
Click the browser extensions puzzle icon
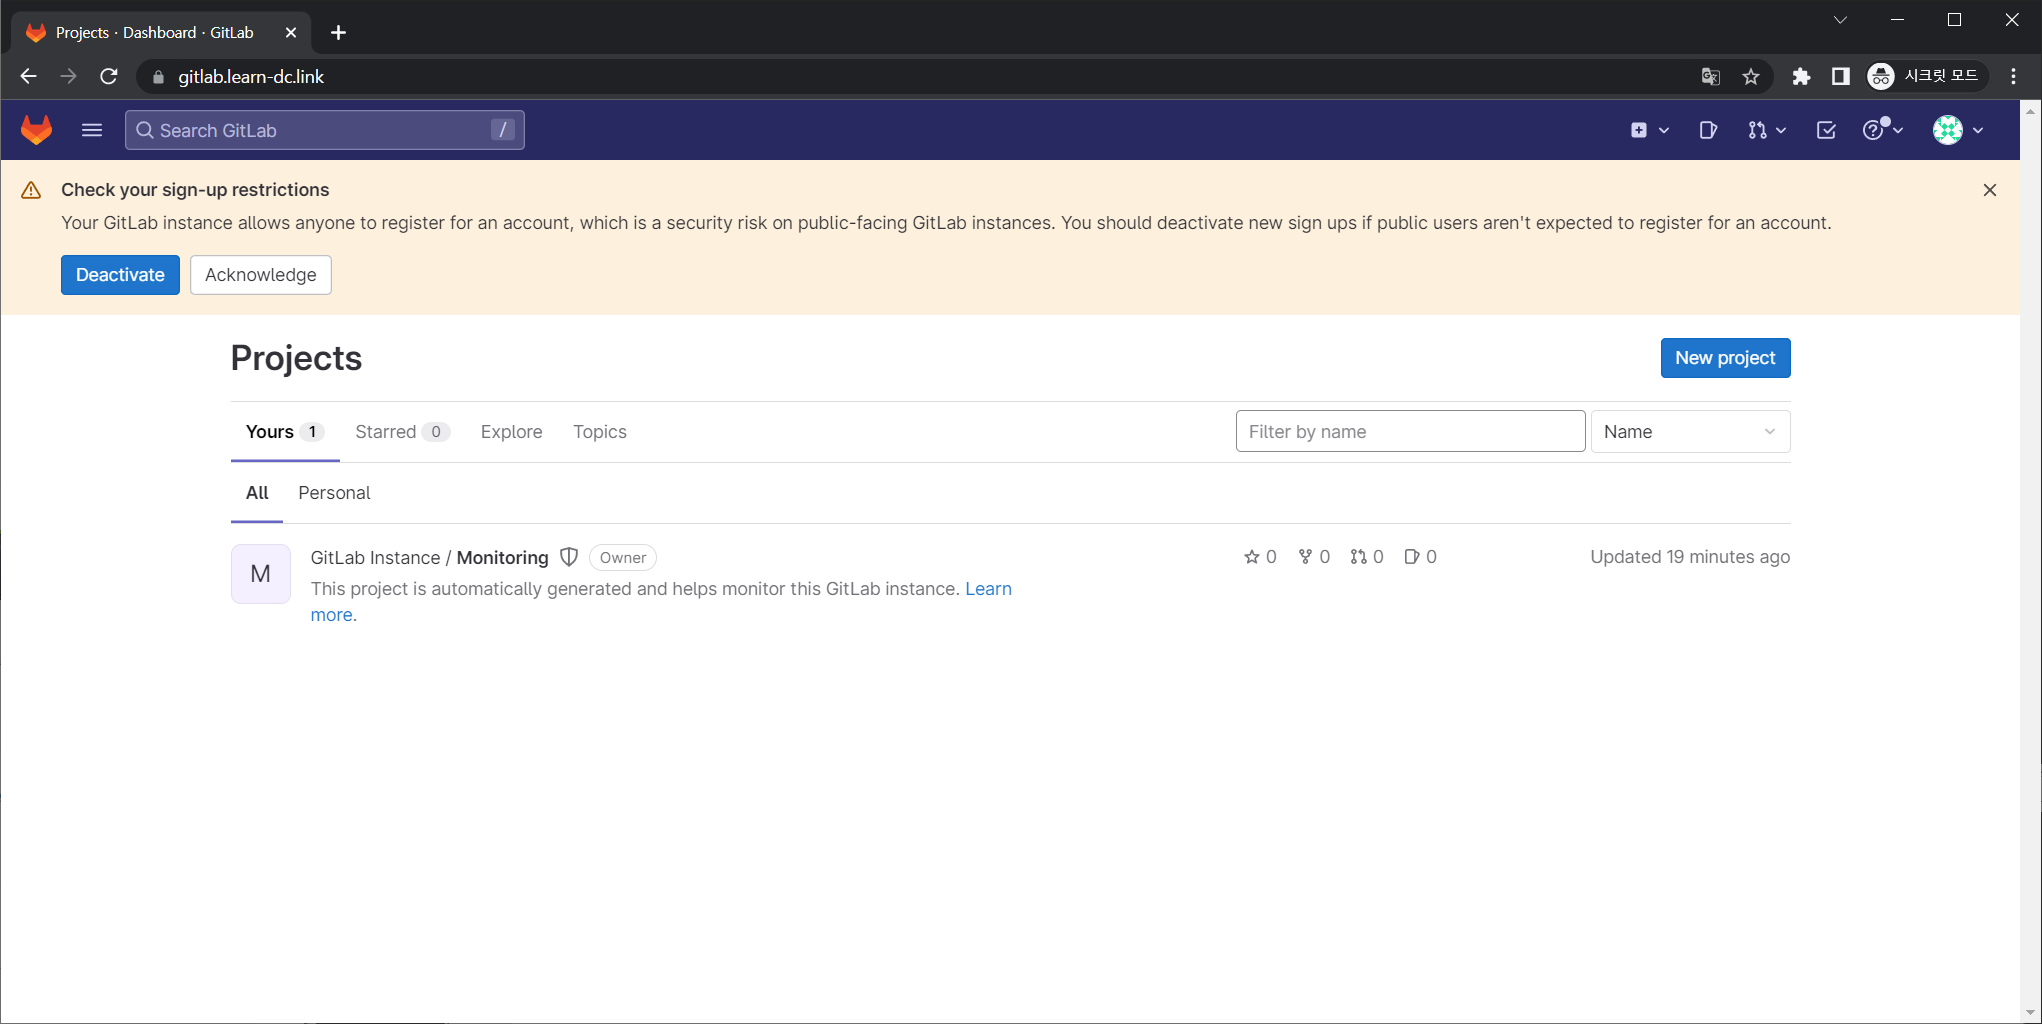[1801, 77]
